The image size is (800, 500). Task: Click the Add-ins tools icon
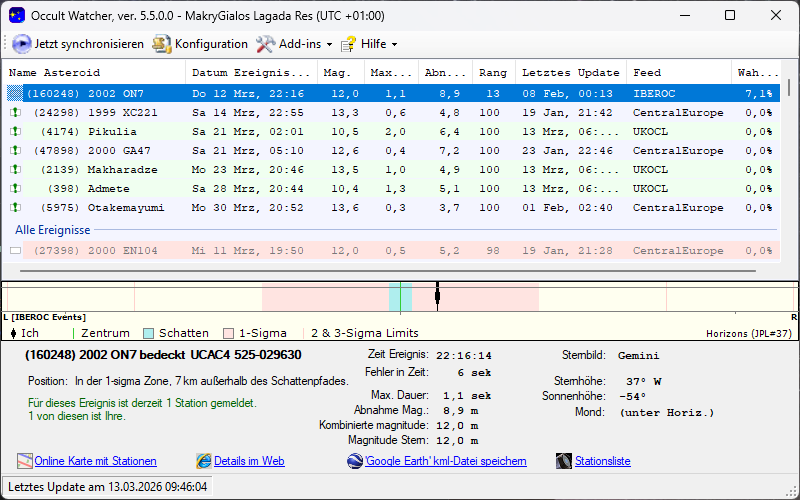[265, 44]
